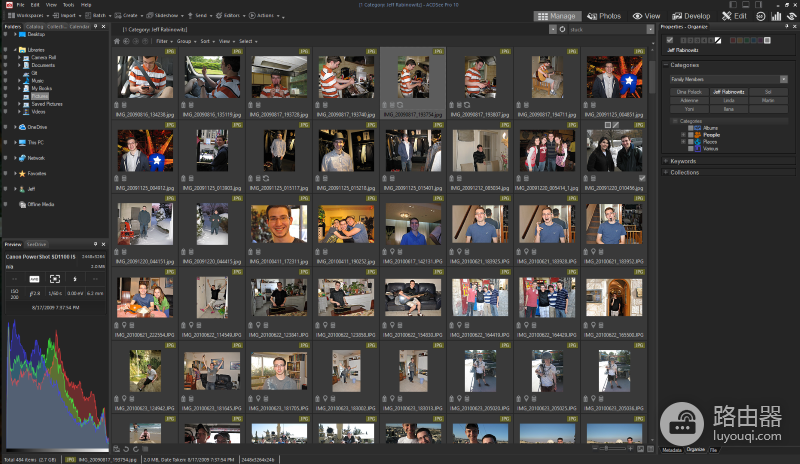Toggle the tagged checkbox in Properties panel
800x464 pixels.
[670, 40]
